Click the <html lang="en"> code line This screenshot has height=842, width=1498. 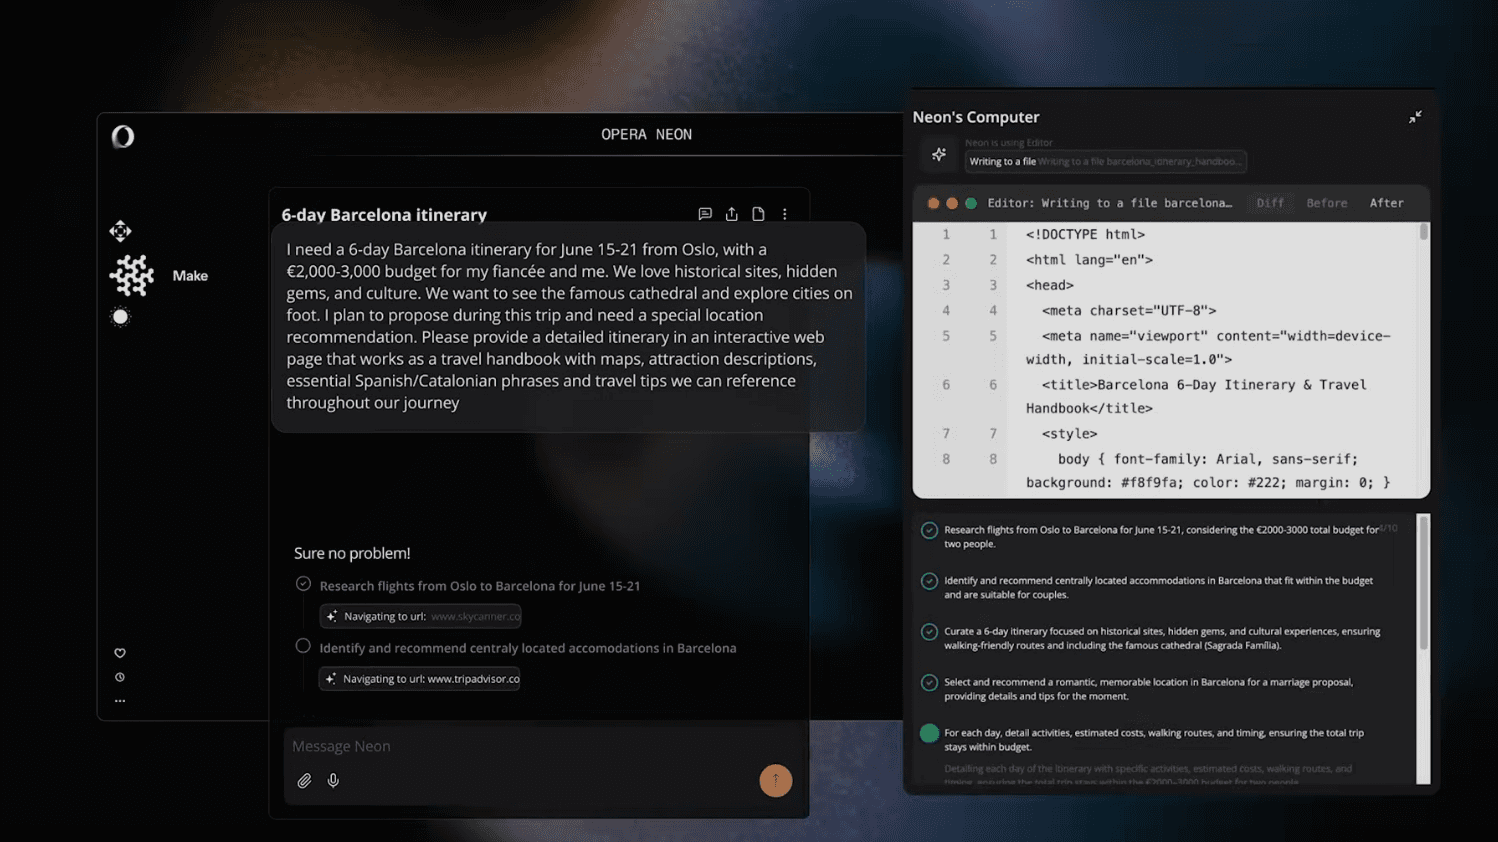coord(1089,259)
